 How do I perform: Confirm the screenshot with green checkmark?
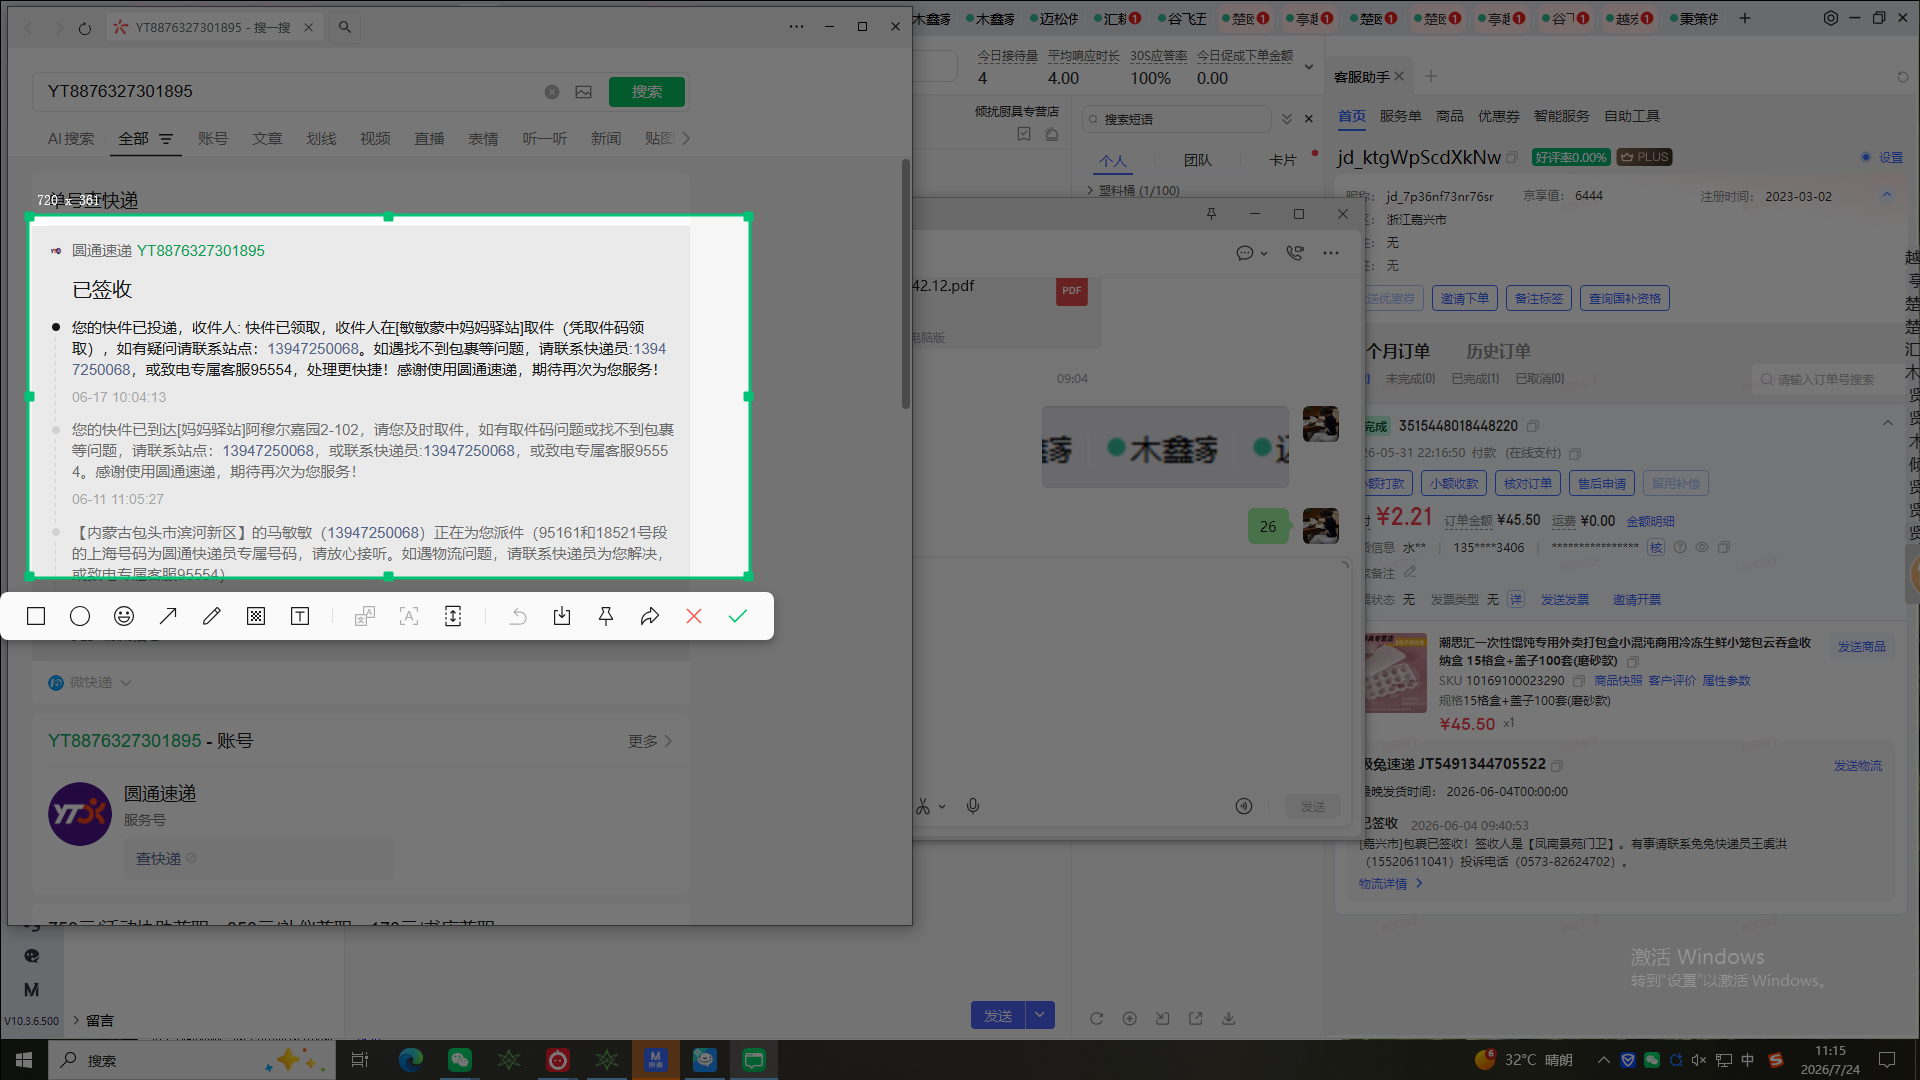pos(738,616)
